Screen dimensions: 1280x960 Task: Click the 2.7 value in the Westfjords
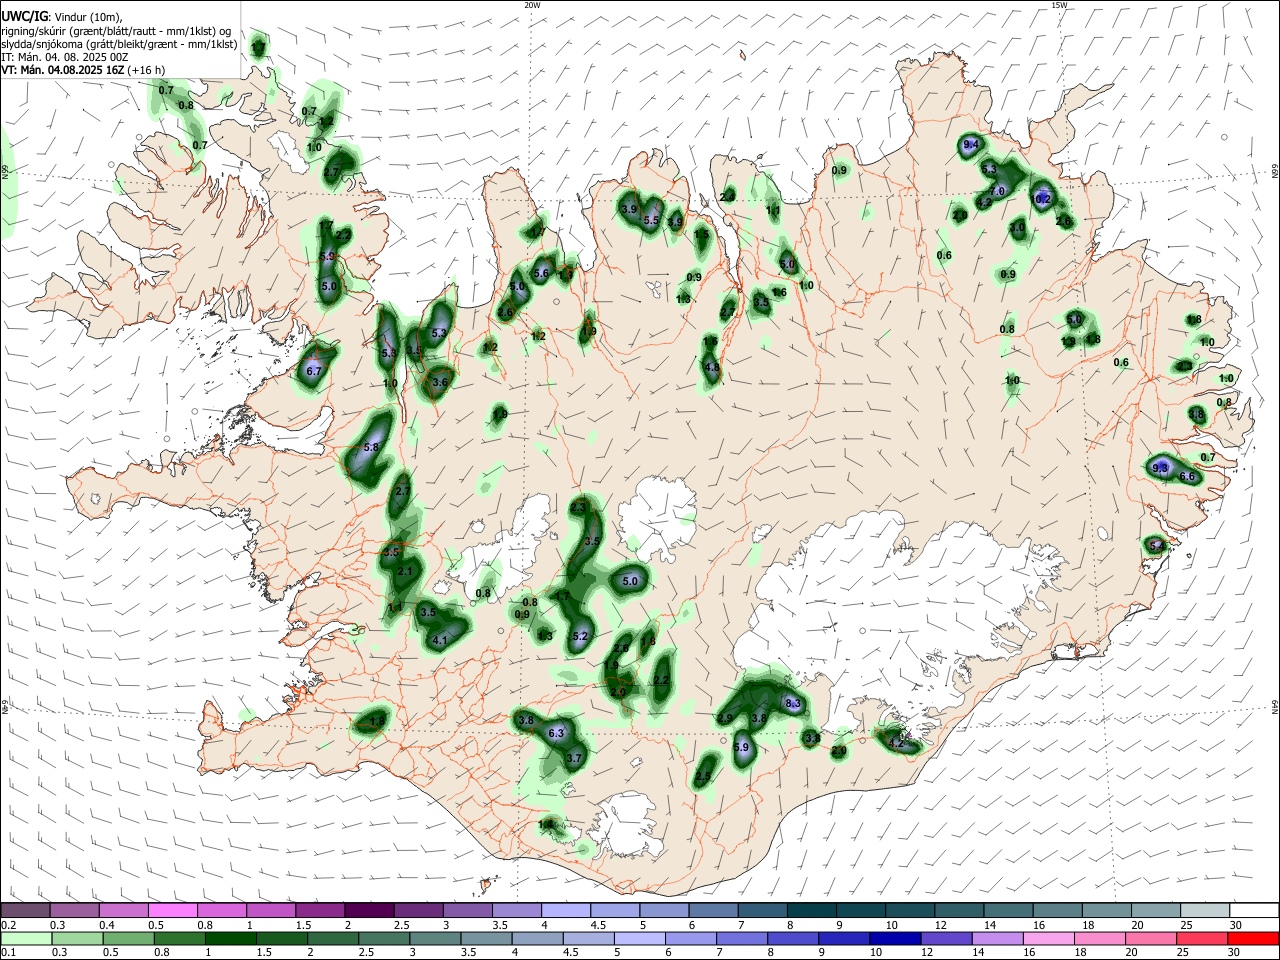pos(332,172)
